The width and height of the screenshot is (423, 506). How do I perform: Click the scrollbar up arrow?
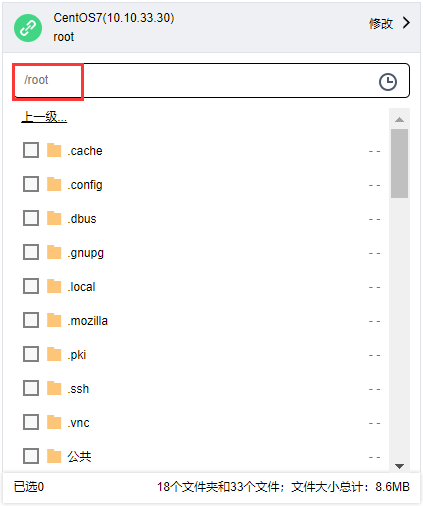coord(399,119)
